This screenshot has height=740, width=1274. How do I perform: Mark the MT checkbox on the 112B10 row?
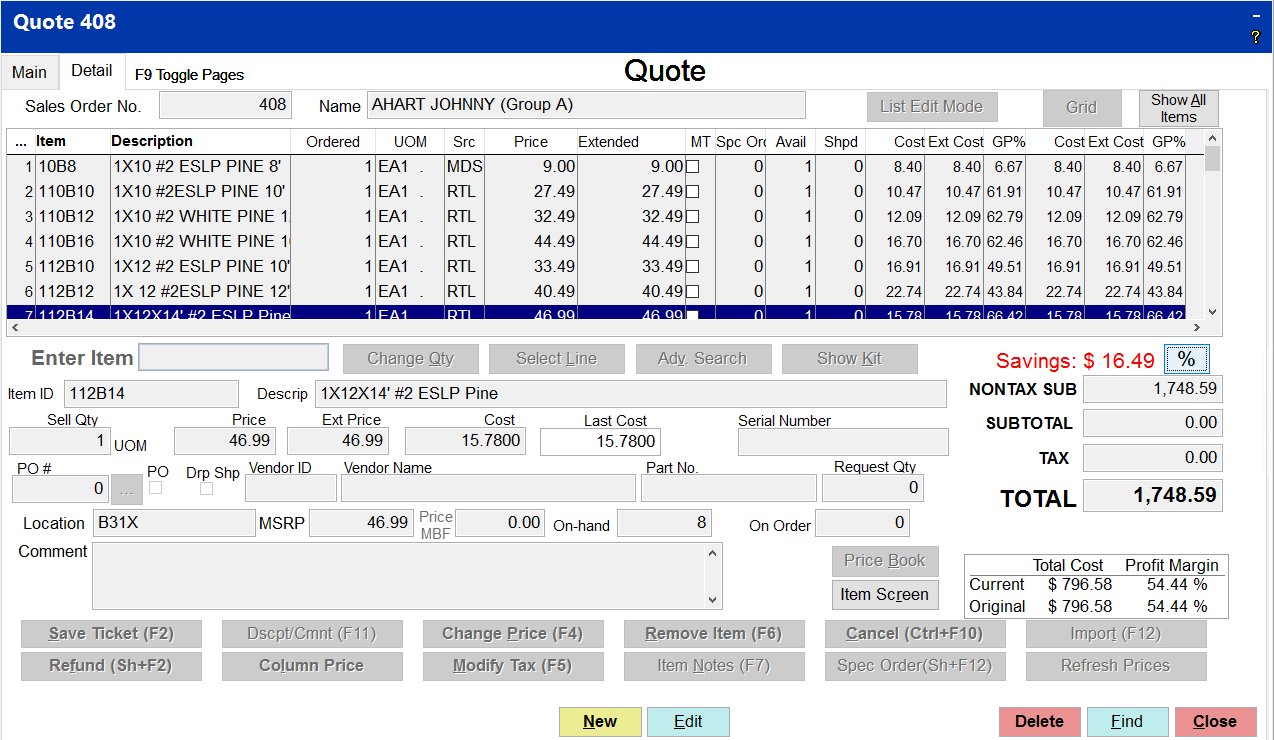[x=692, y=267]
